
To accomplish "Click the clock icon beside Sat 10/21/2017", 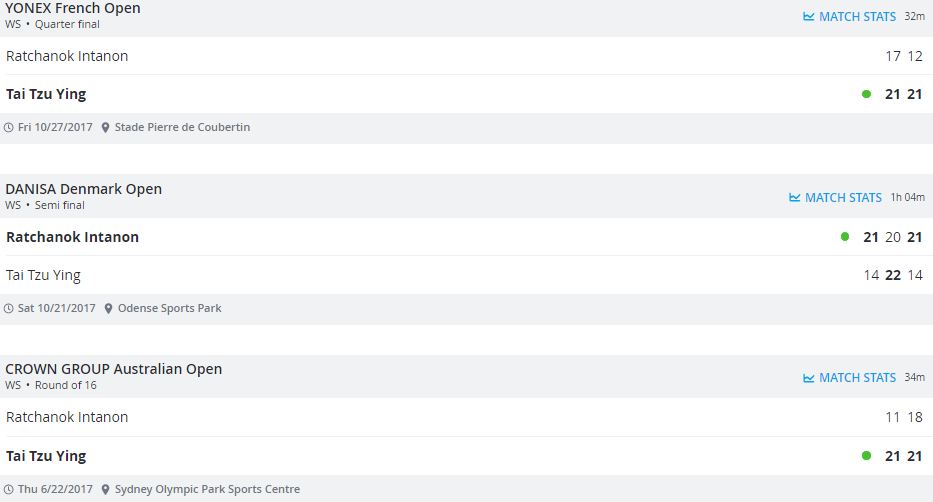I will [9, 309].
